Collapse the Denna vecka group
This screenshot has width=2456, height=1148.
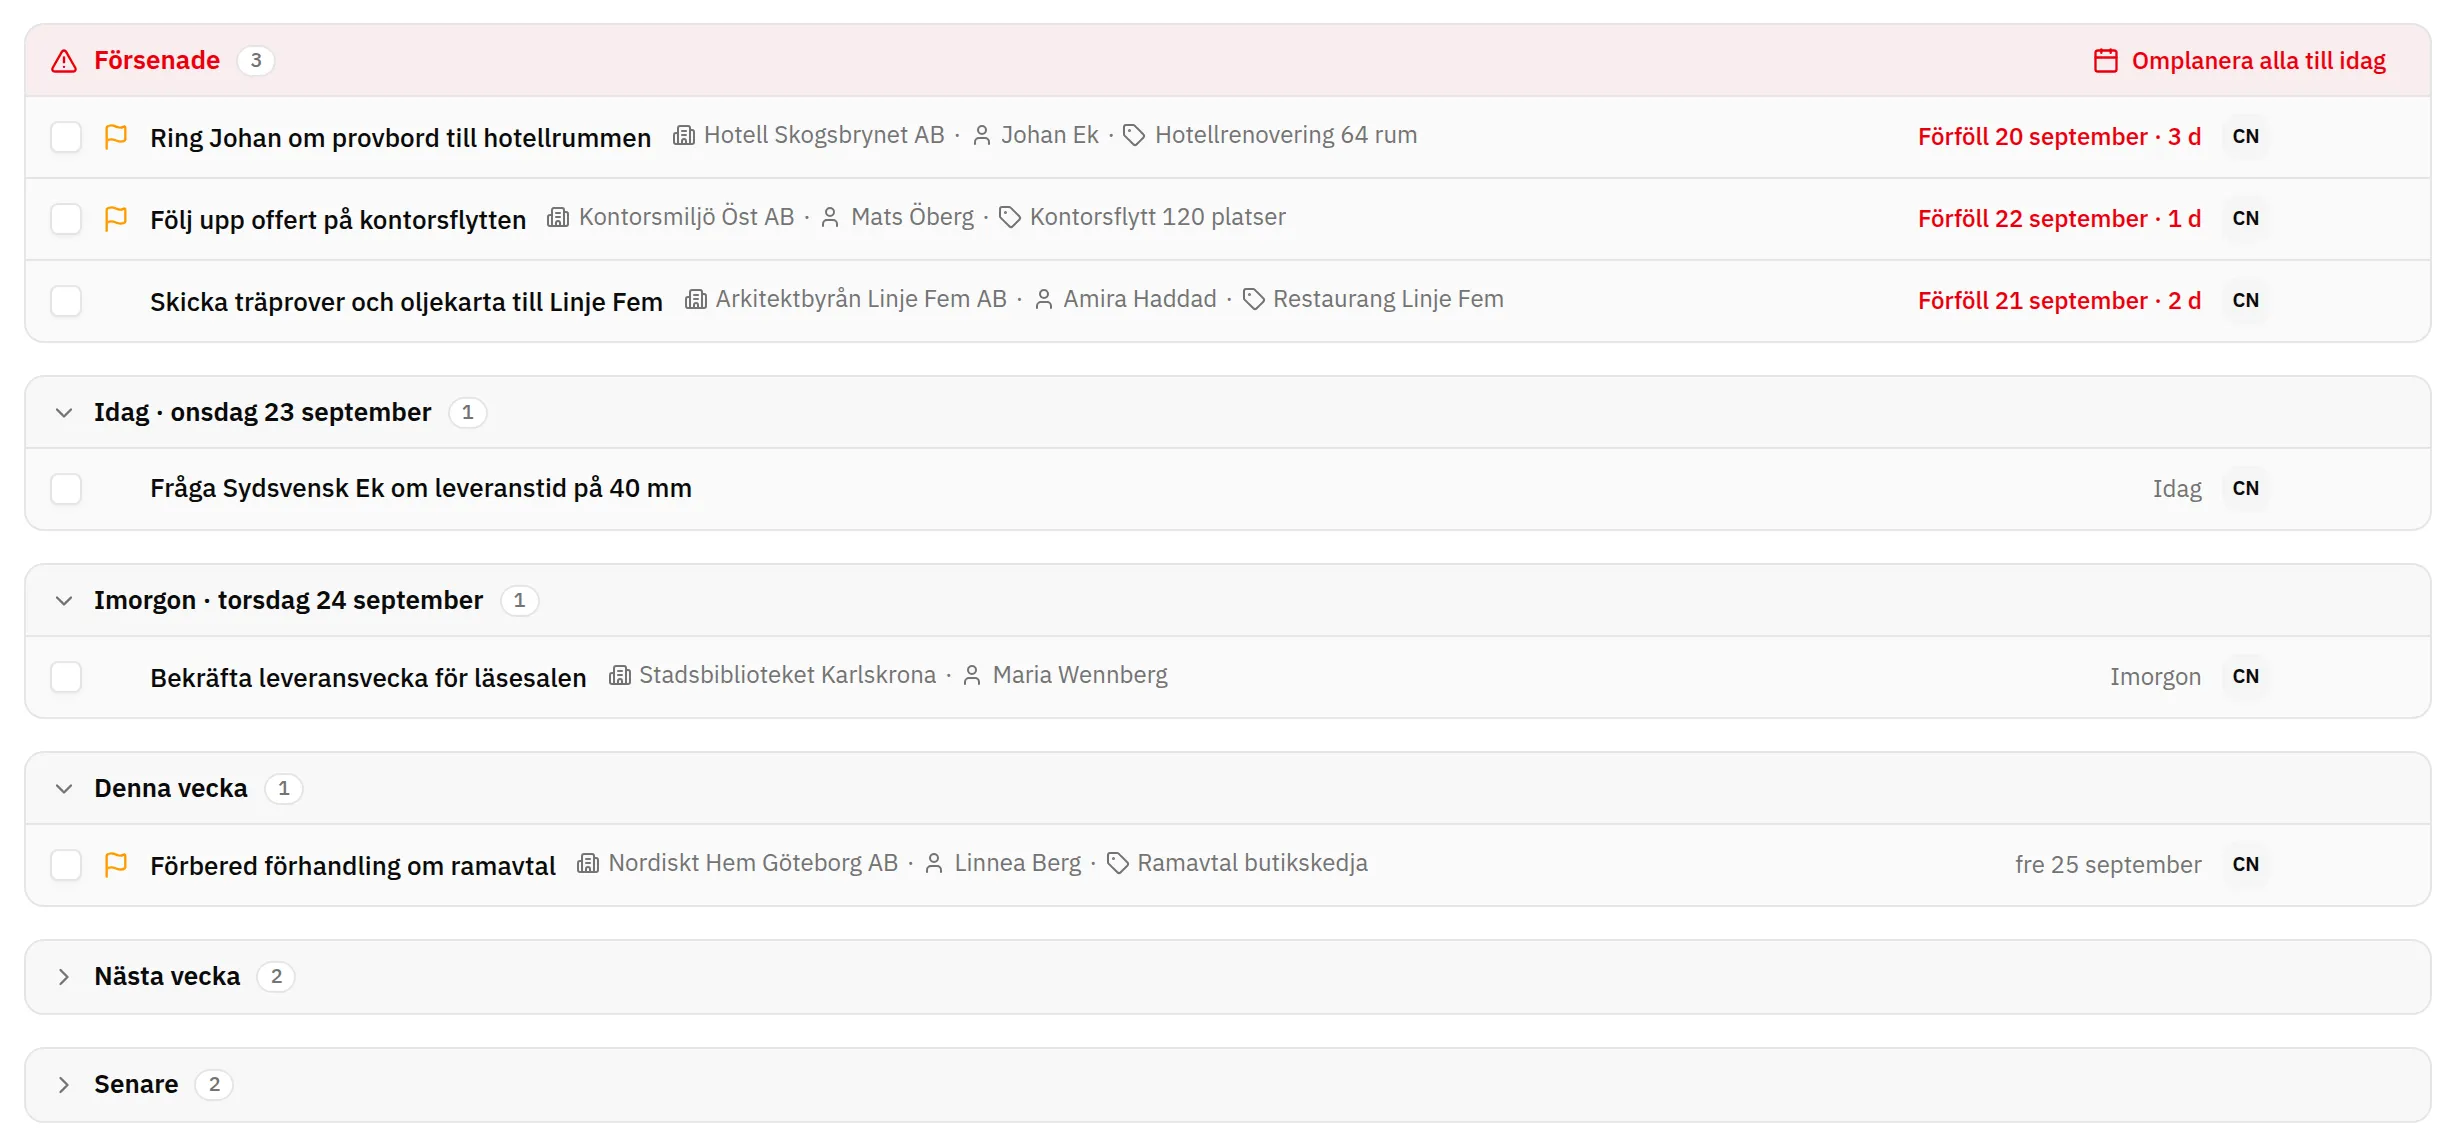64,789
